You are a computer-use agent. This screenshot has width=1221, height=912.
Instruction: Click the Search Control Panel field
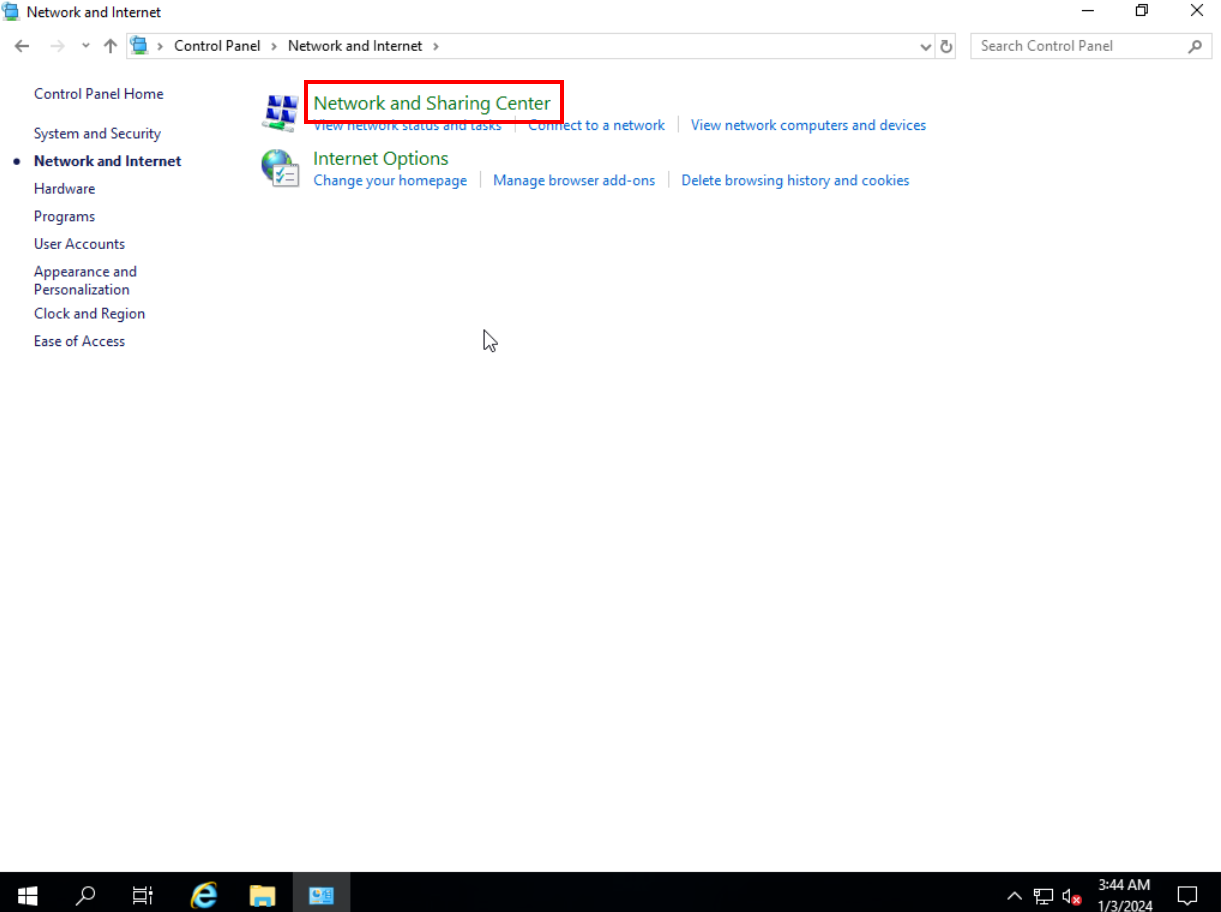tap(1078, 46)
